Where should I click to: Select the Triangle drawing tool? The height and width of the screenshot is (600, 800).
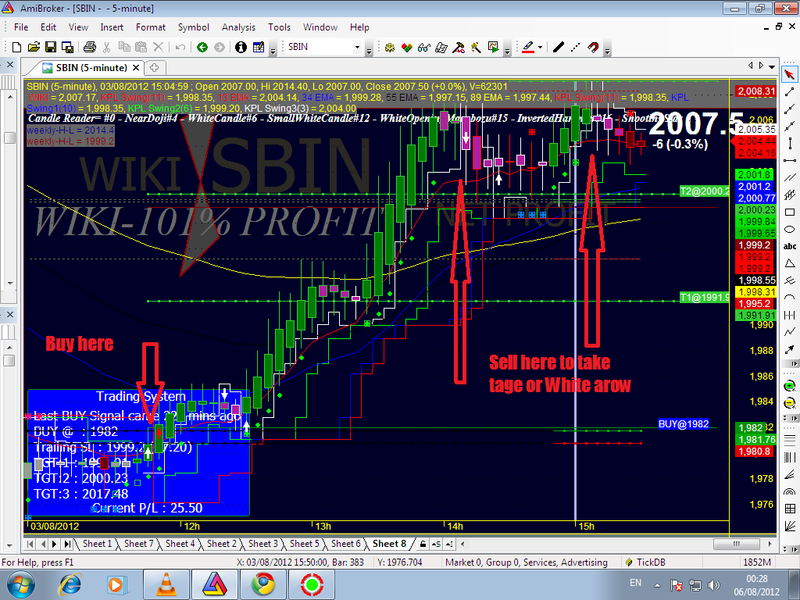pyautogui.click(x=790, y=263)
